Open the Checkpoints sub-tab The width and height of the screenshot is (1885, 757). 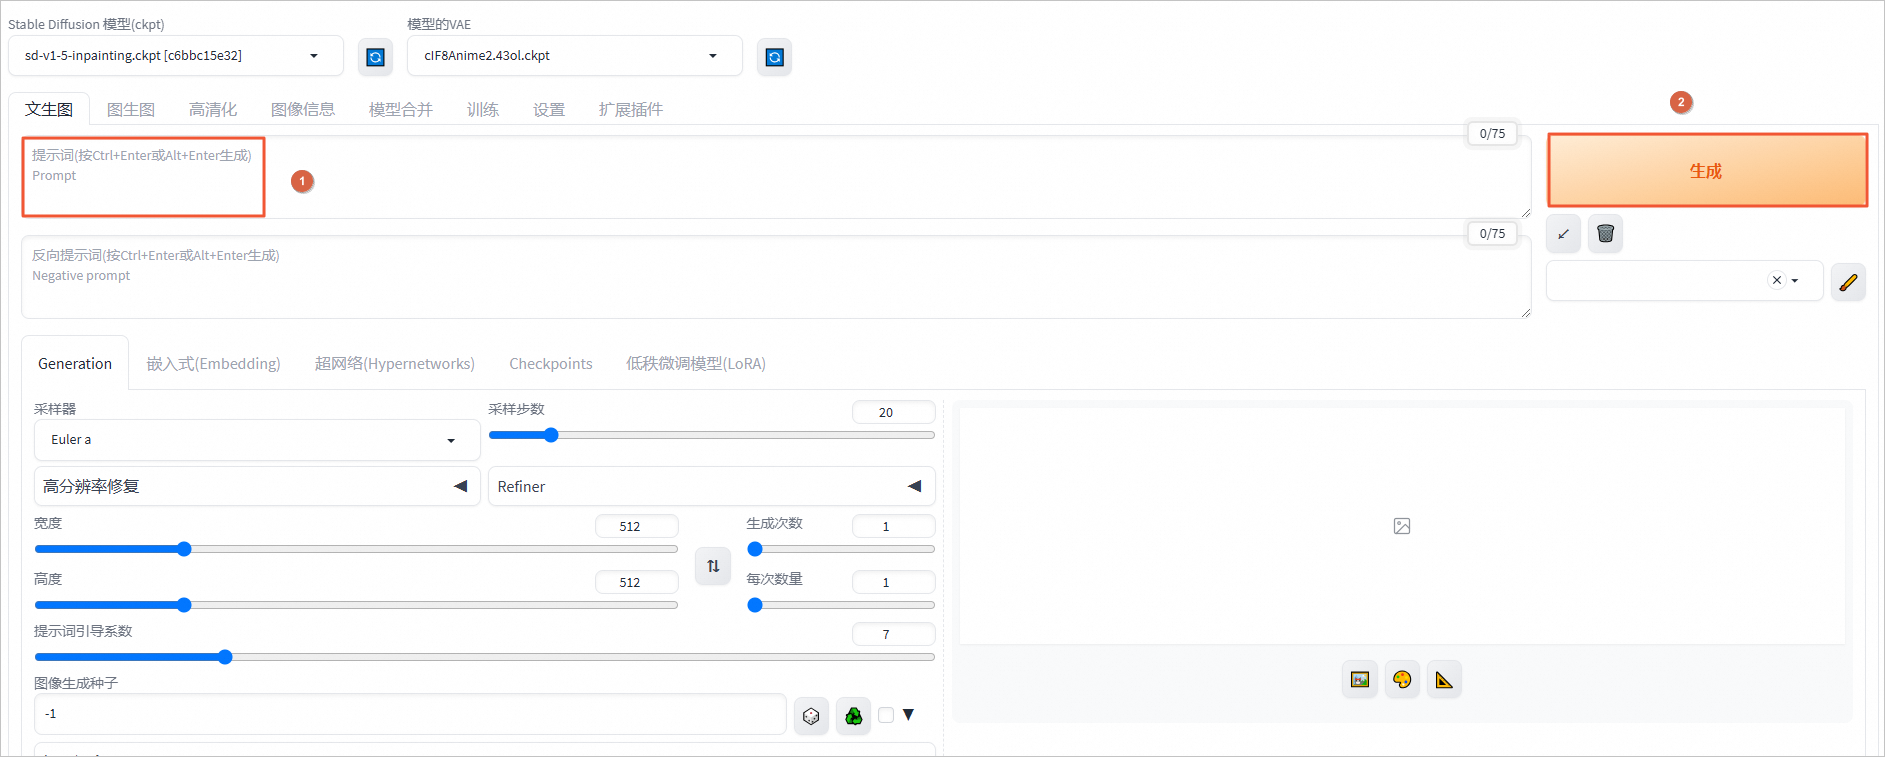point(551,364)
